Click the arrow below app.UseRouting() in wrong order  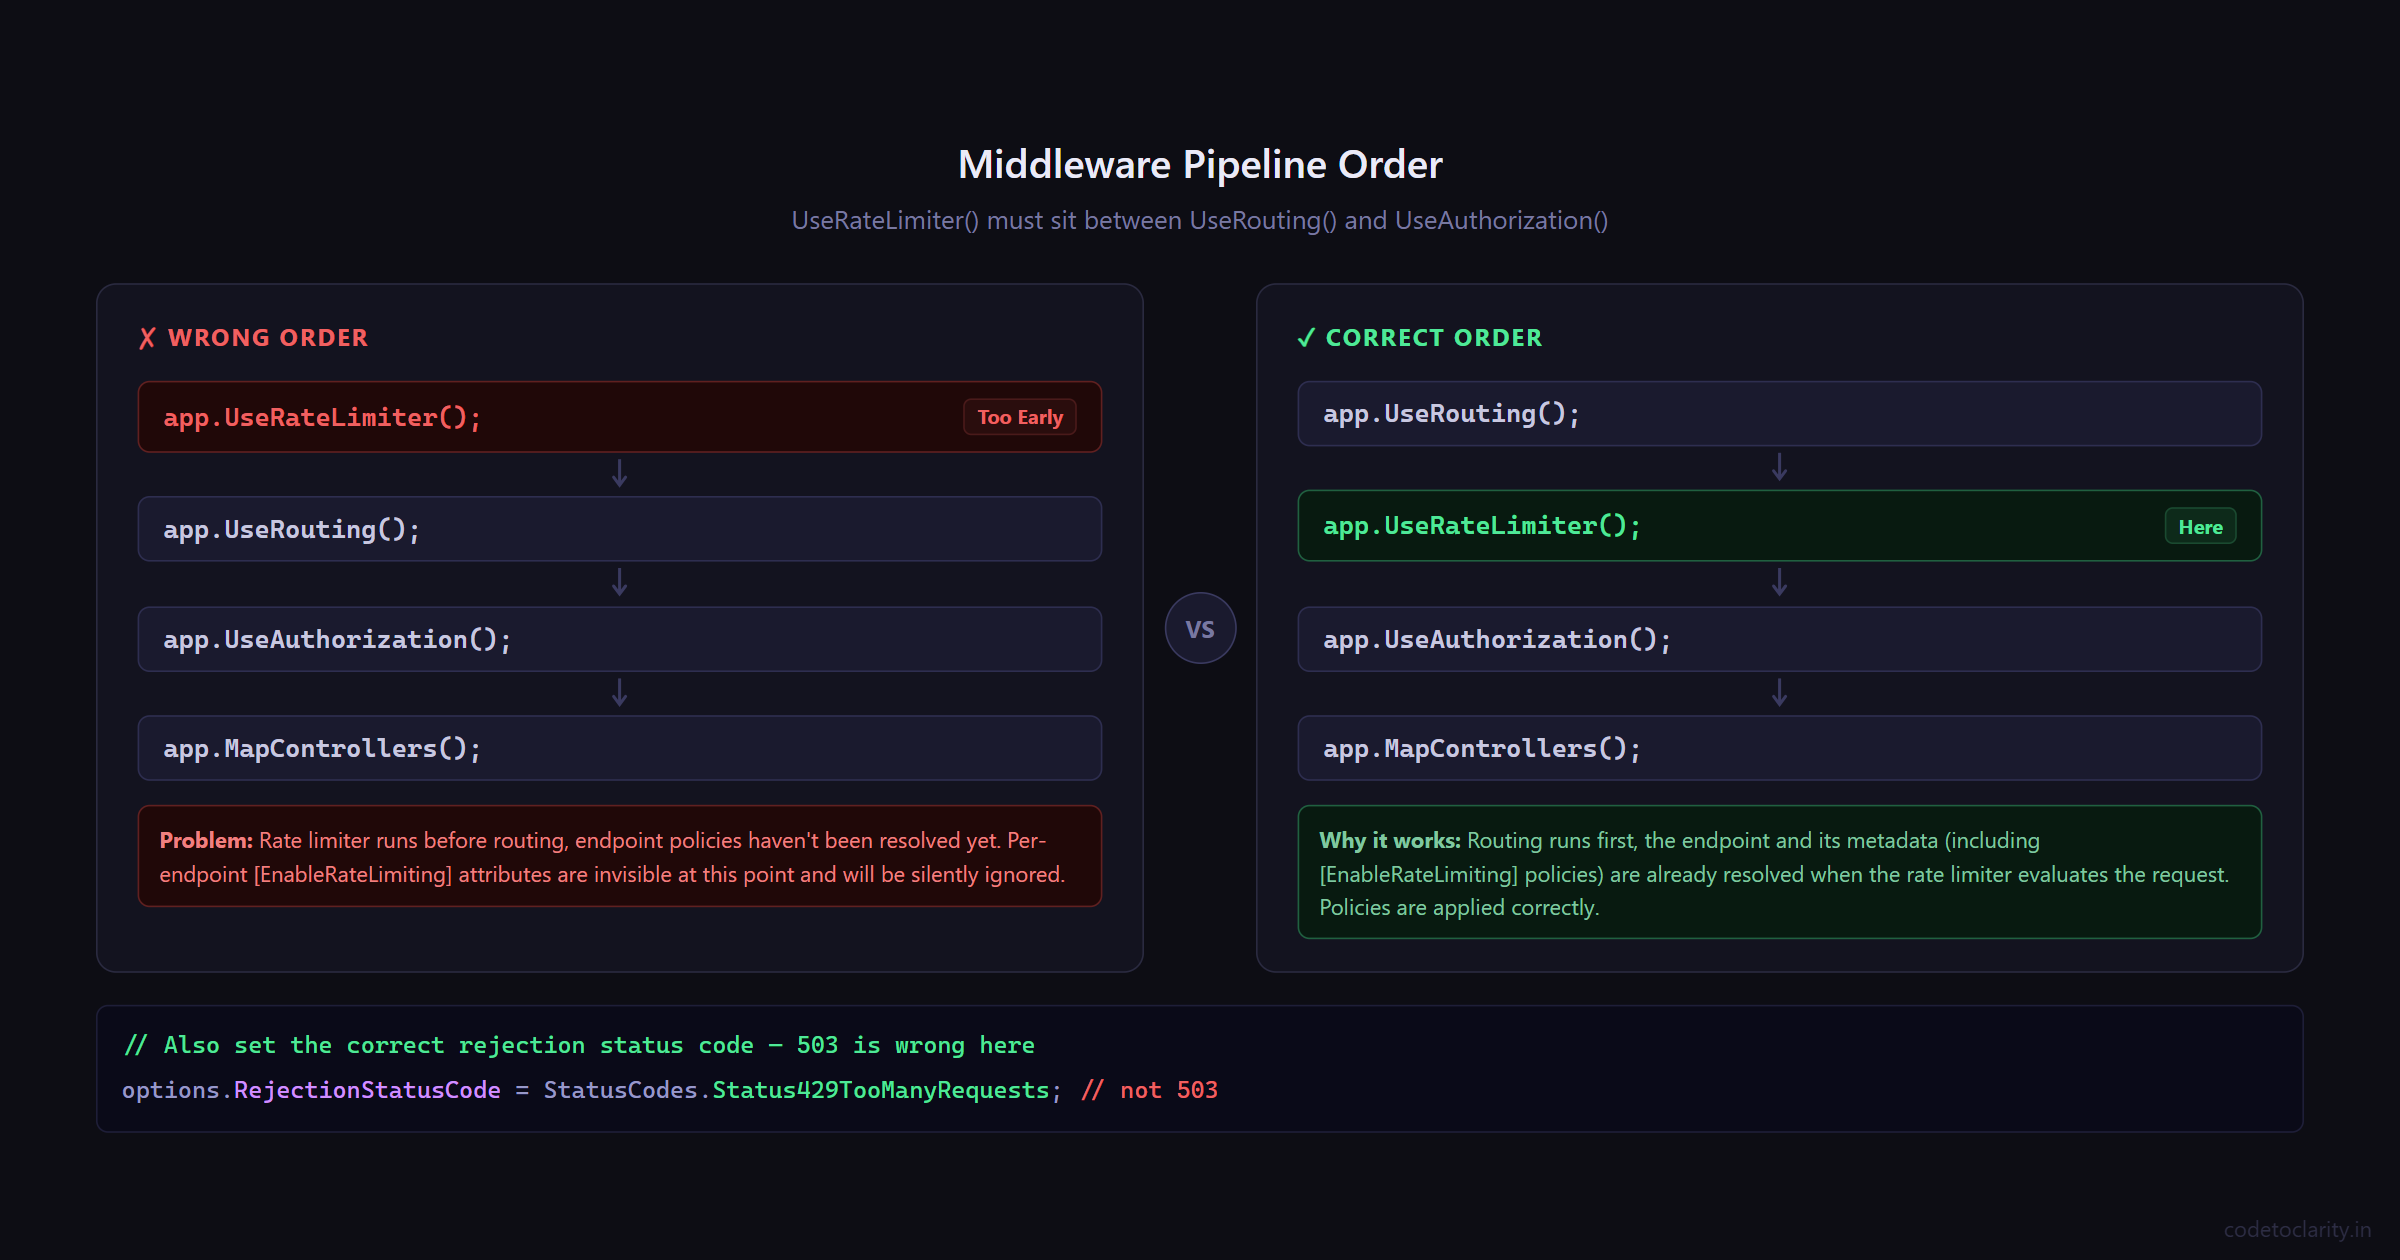point(620,581)
